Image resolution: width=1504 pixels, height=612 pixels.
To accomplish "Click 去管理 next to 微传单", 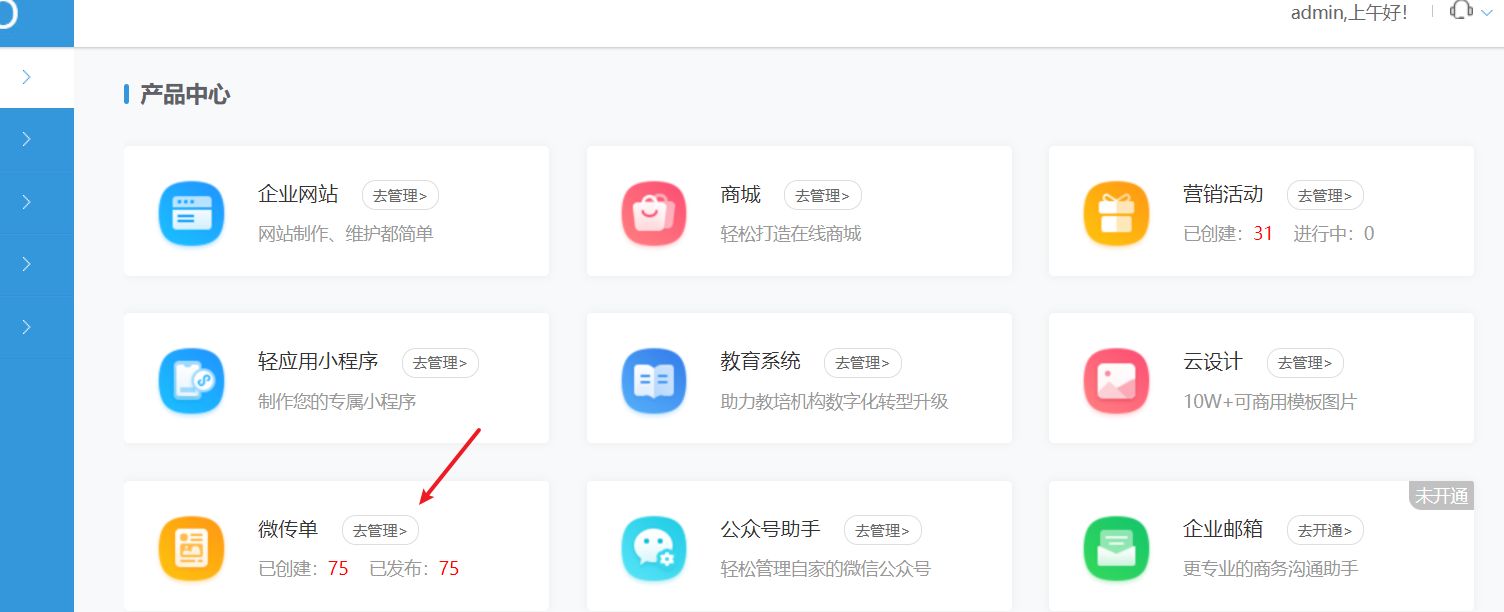I will [380, 530].
